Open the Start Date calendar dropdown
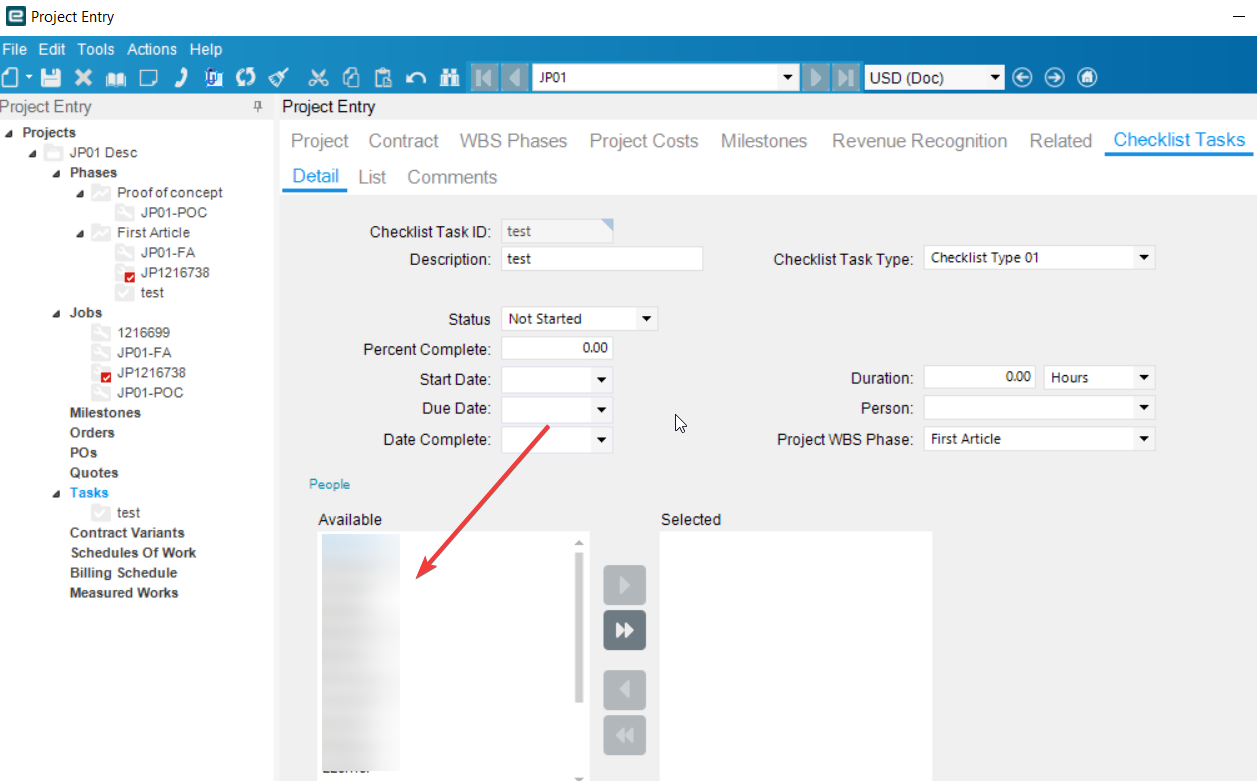The width and height of the screenshot is (1257, 781). click(601, 380)
